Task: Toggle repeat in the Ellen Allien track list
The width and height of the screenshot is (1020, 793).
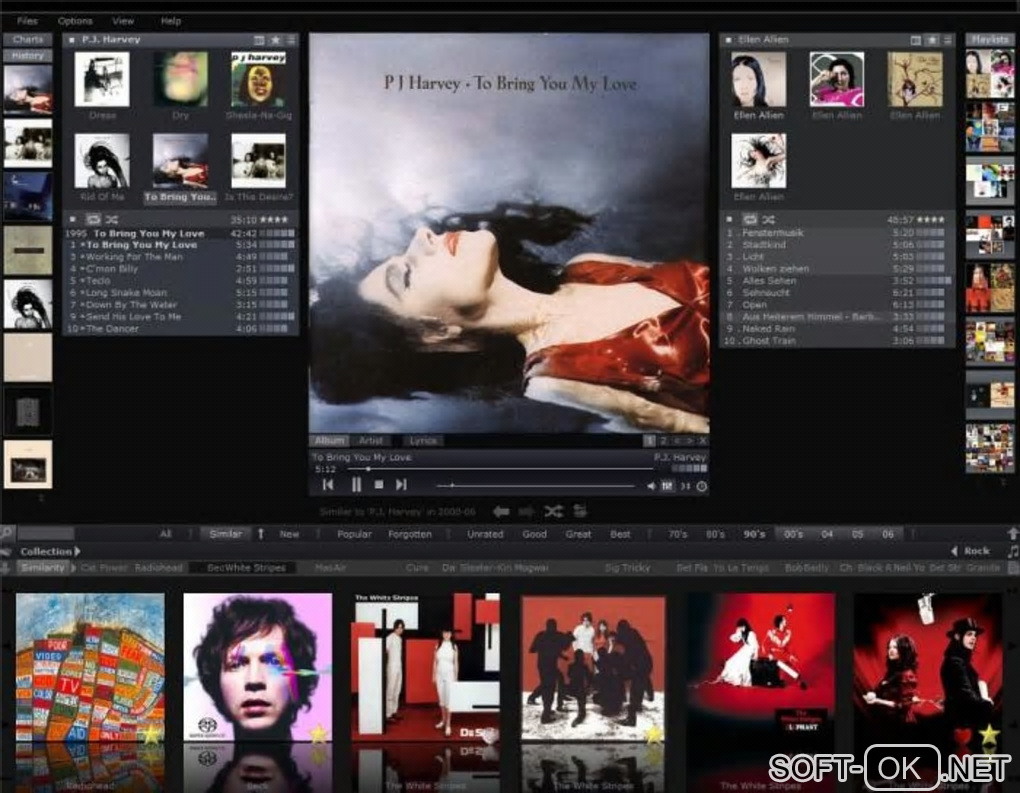Action: click(x=750, y=219)
